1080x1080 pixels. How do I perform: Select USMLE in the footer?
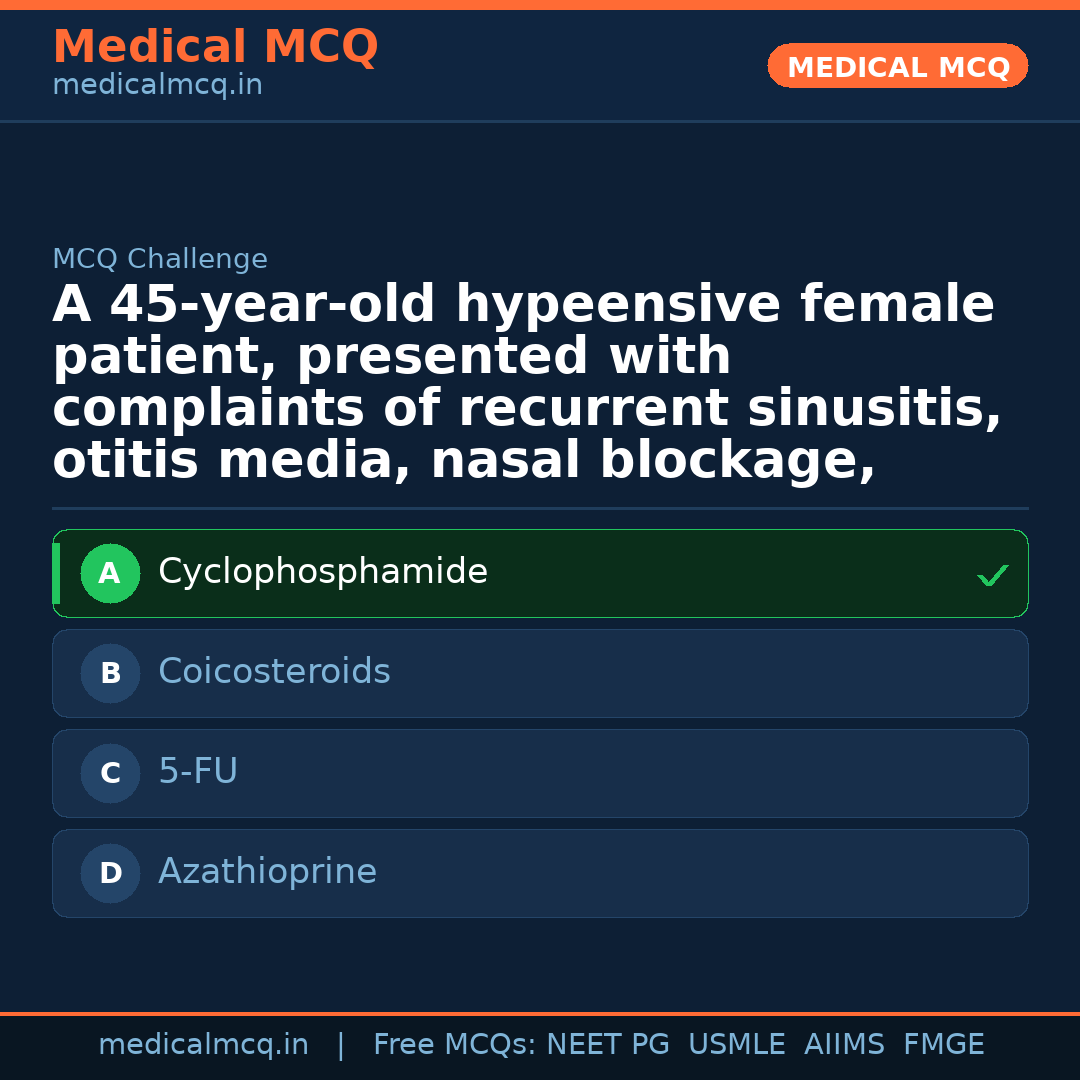click(736, 1045)
